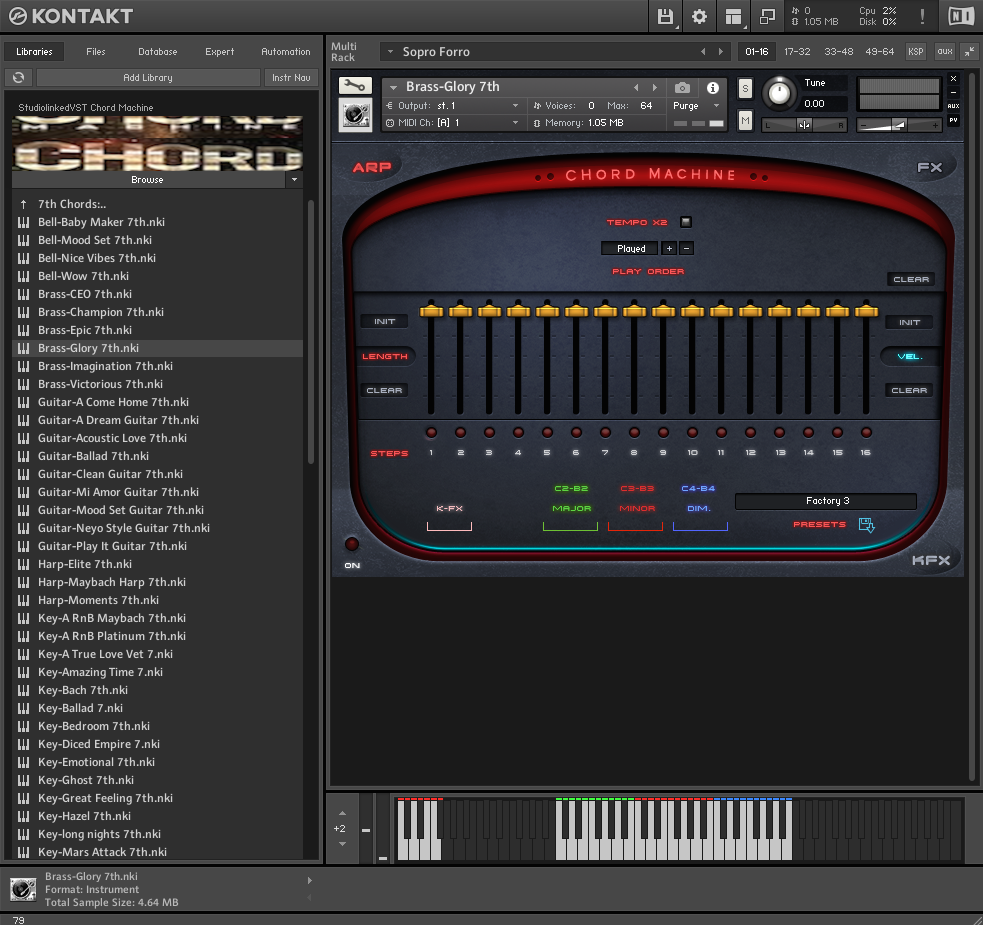Click the Kontakt logo
983x925 pixels.
71,16
